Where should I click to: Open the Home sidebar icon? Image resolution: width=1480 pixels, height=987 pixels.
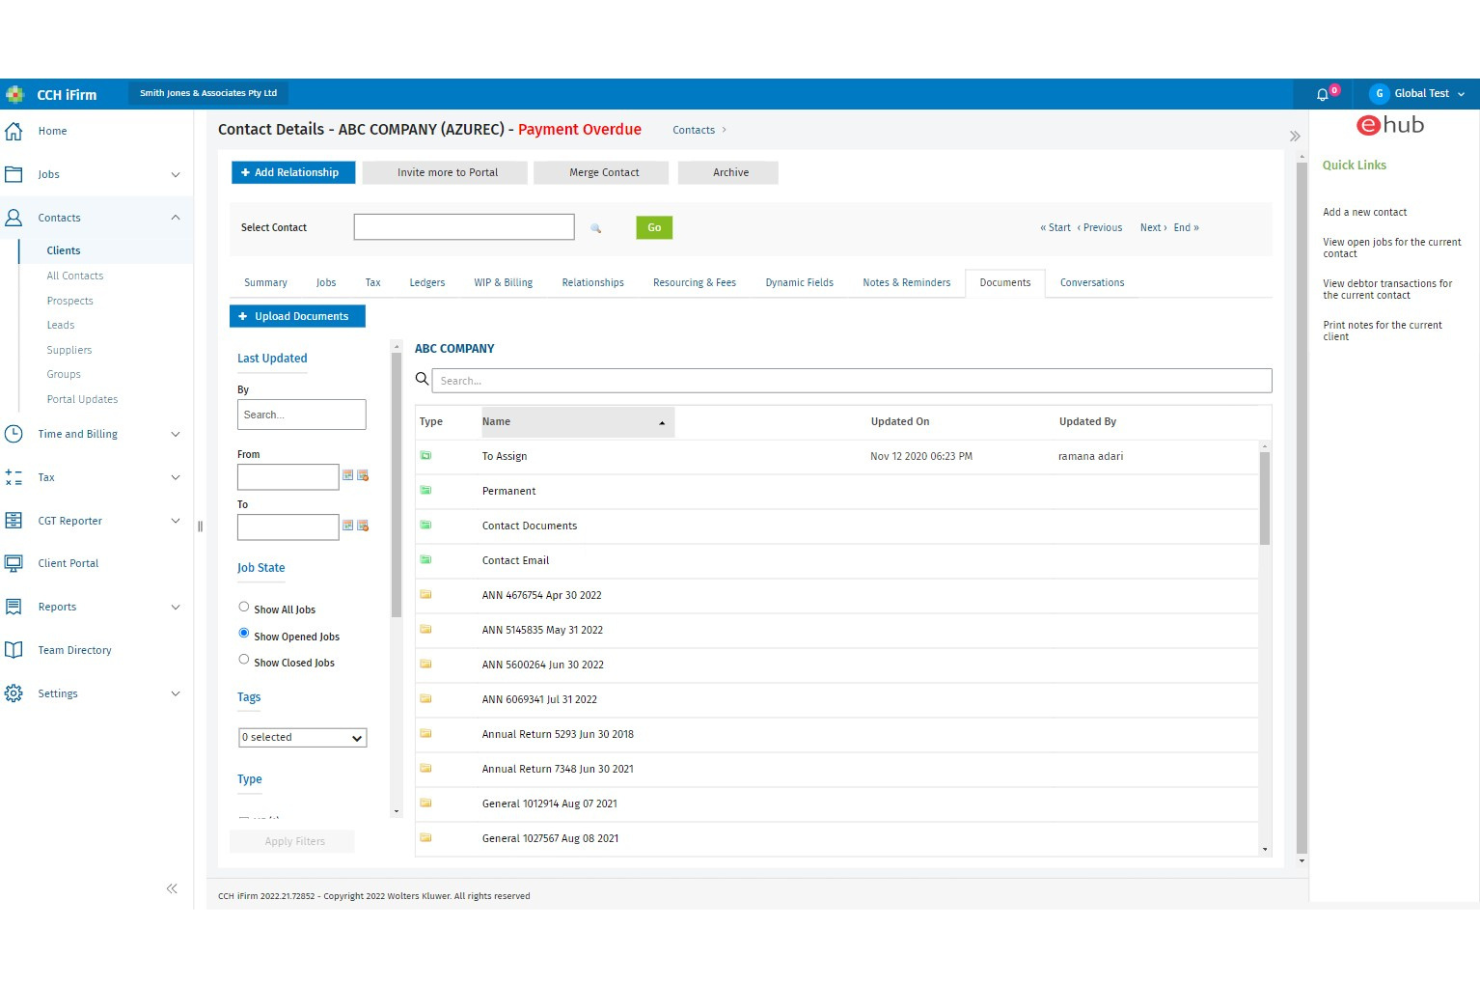point(14,131)
